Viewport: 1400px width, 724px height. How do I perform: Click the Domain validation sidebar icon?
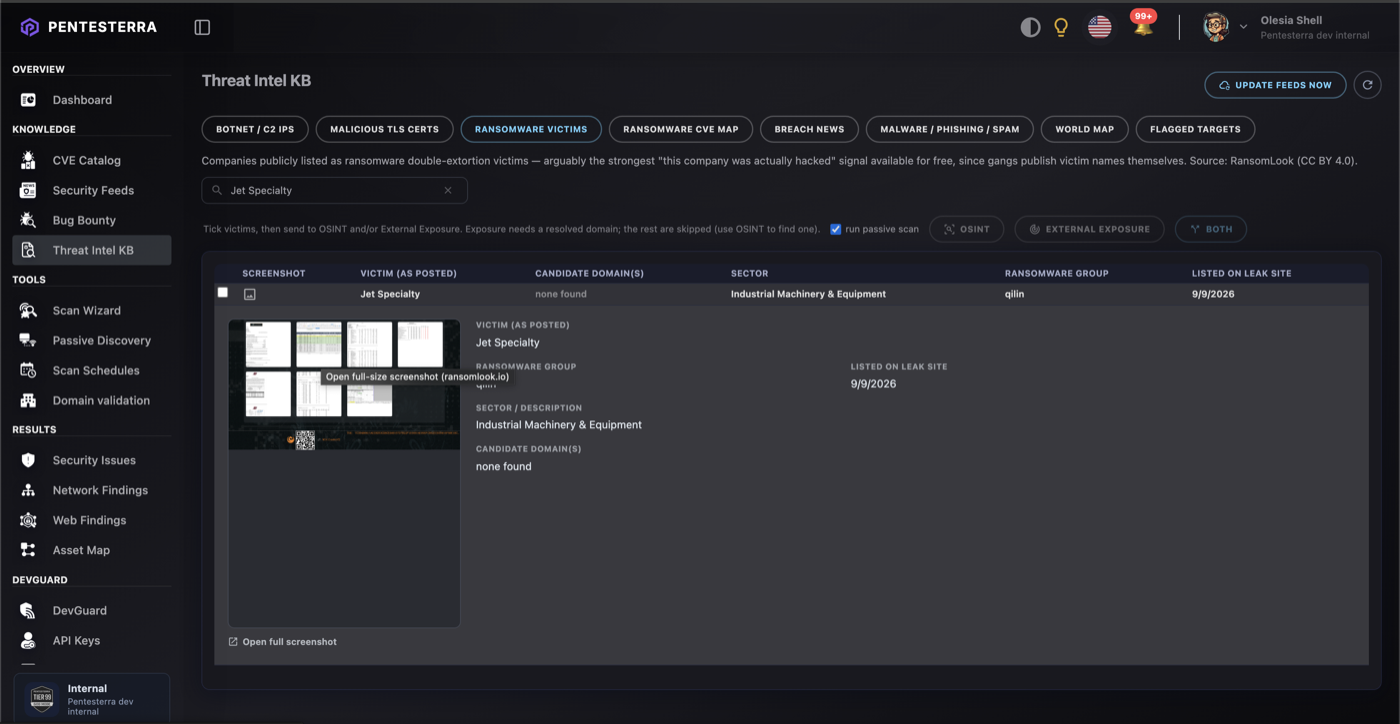pos(29,400)
